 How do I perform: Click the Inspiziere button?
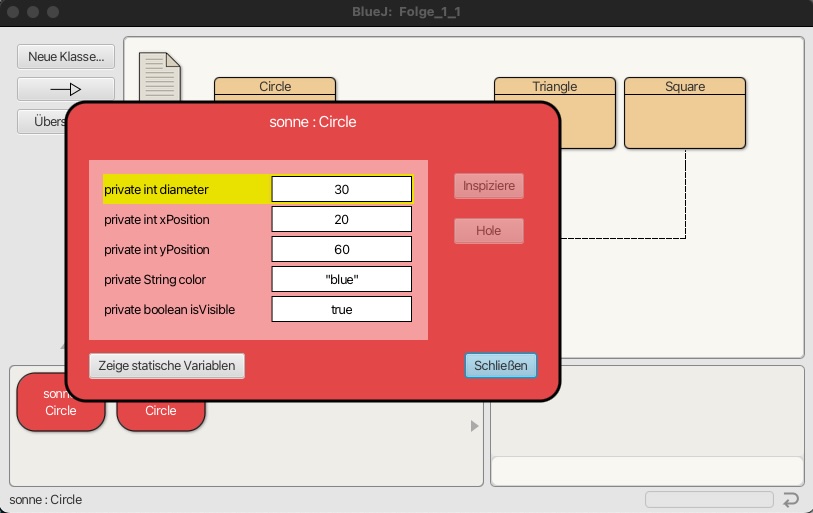pos(488,186)
